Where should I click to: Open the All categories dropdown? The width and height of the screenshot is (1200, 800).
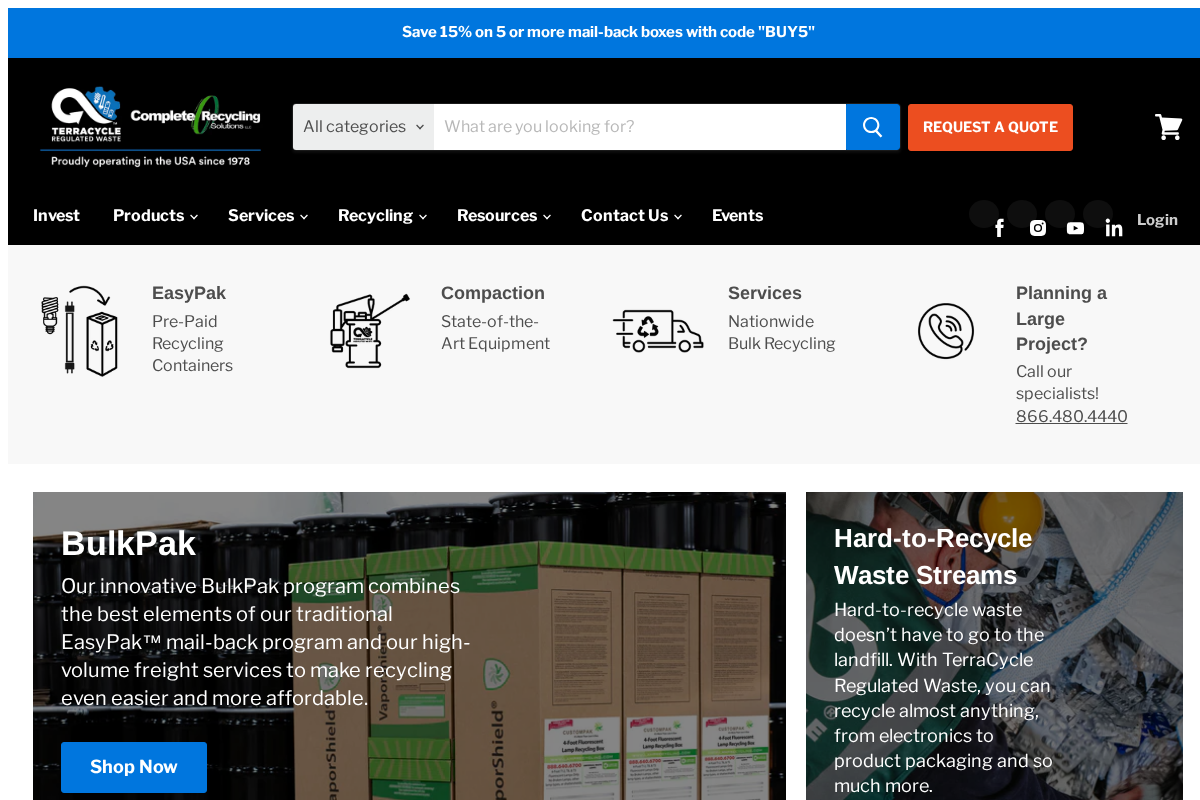(363, 126)
